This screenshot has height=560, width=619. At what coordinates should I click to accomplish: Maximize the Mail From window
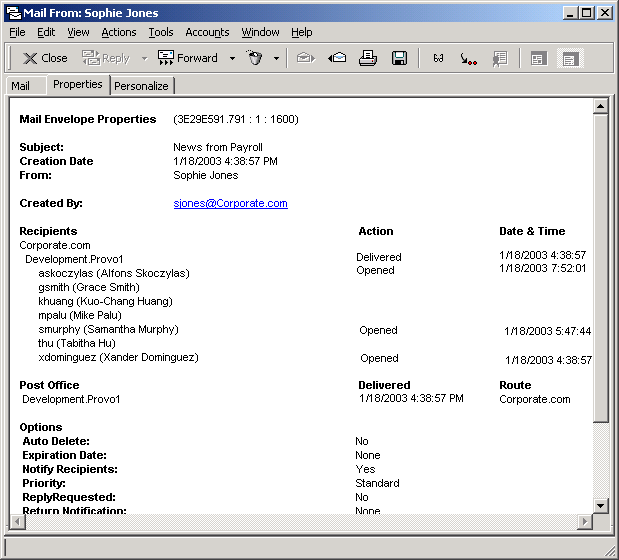pos(587,13)
